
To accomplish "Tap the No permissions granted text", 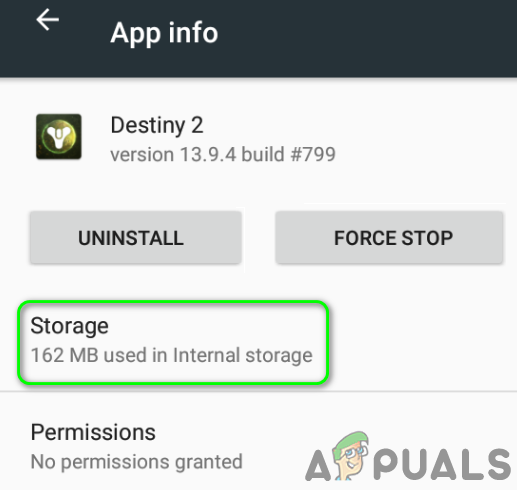I will point(137,462).
